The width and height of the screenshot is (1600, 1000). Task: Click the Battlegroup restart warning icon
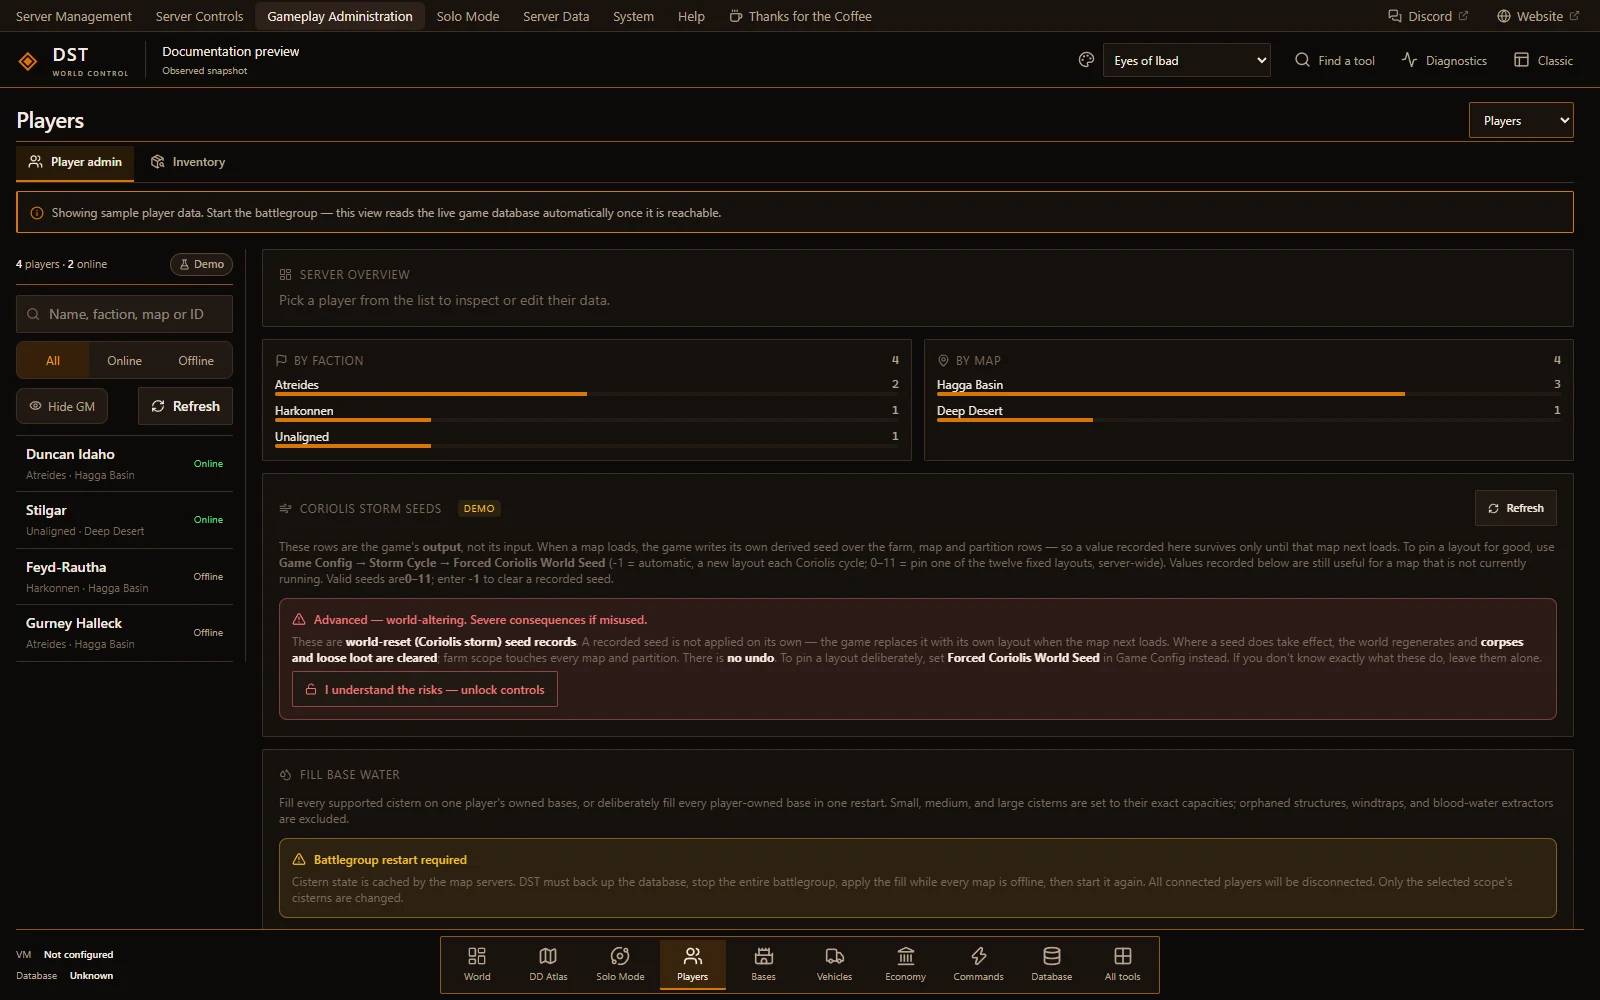(x=299, y=860)
